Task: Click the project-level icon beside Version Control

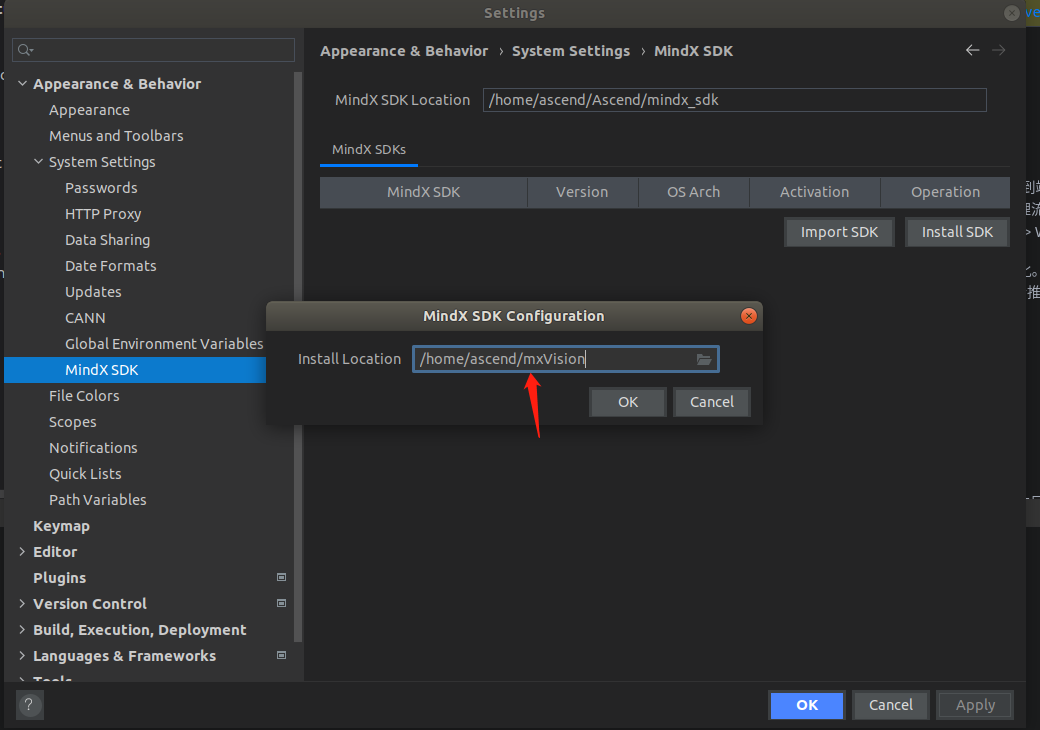Action: click(x=281, y=603)
